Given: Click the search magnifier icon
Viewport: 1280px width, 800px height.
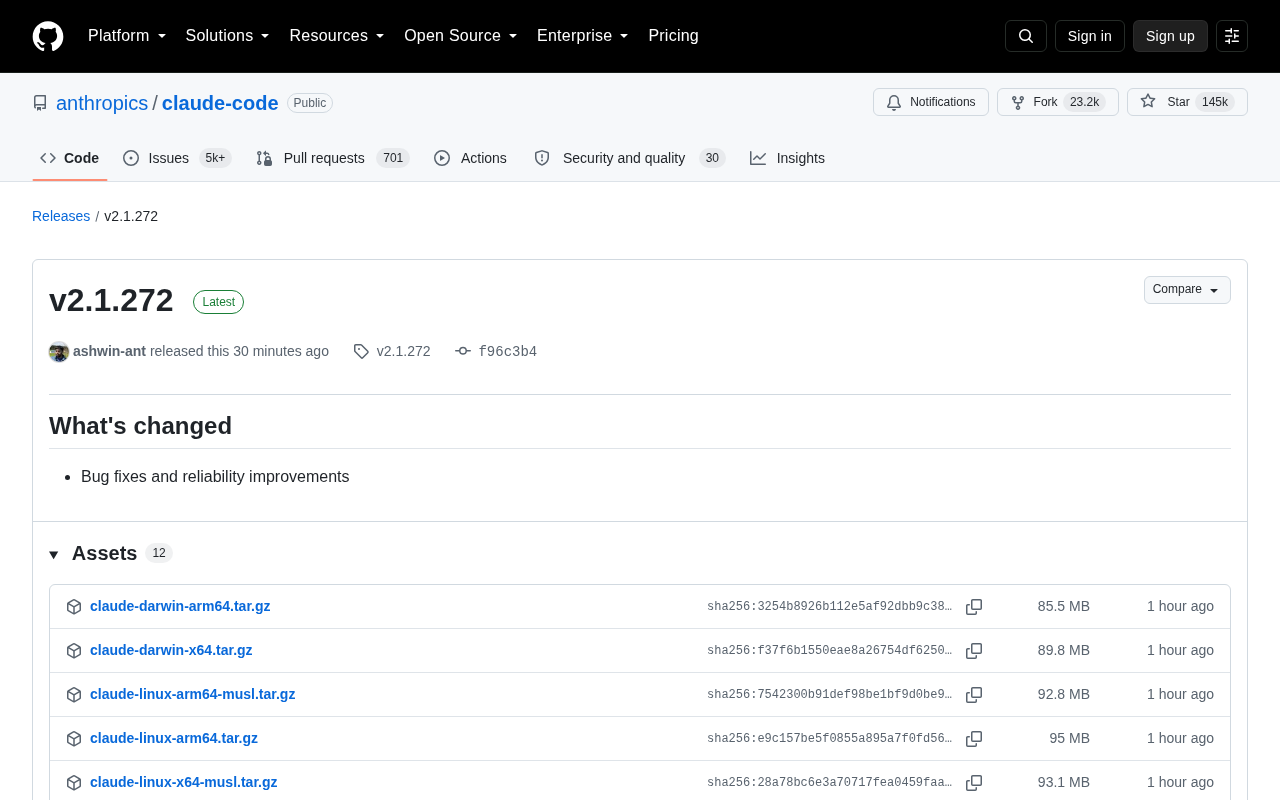Looking at the screenshot, I should [x=1026, y=36].
